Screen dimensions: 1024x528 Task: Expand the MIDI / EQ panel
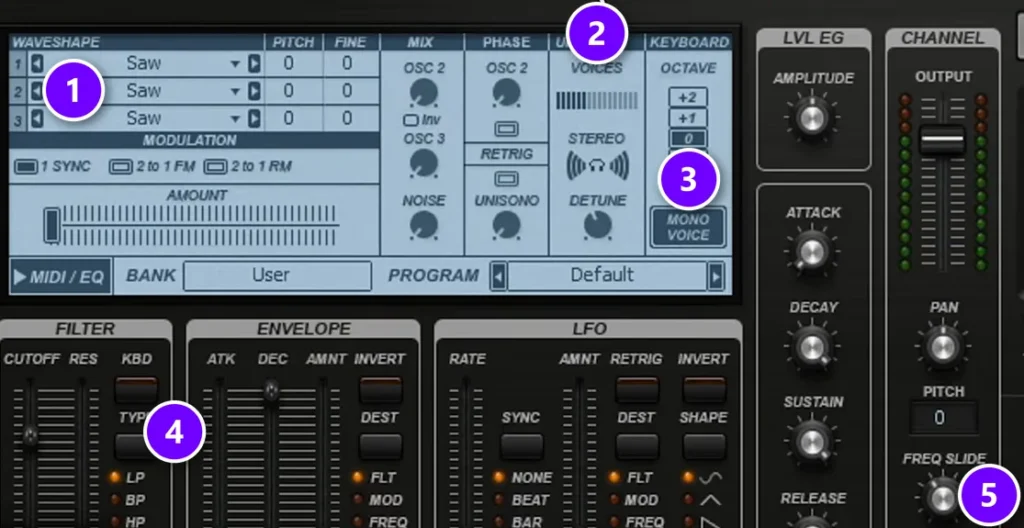point(59,276)
